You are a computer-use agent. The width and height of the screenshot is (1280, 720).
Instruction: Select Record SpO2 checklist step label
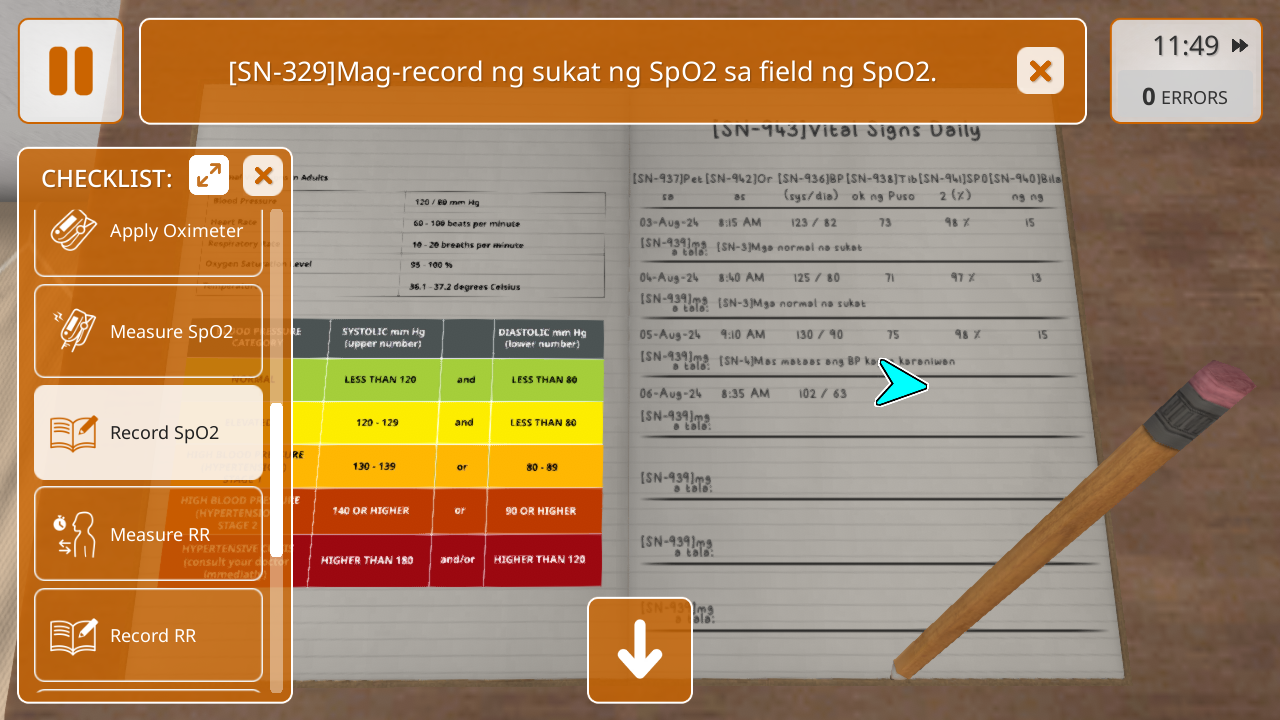point(164,433)
